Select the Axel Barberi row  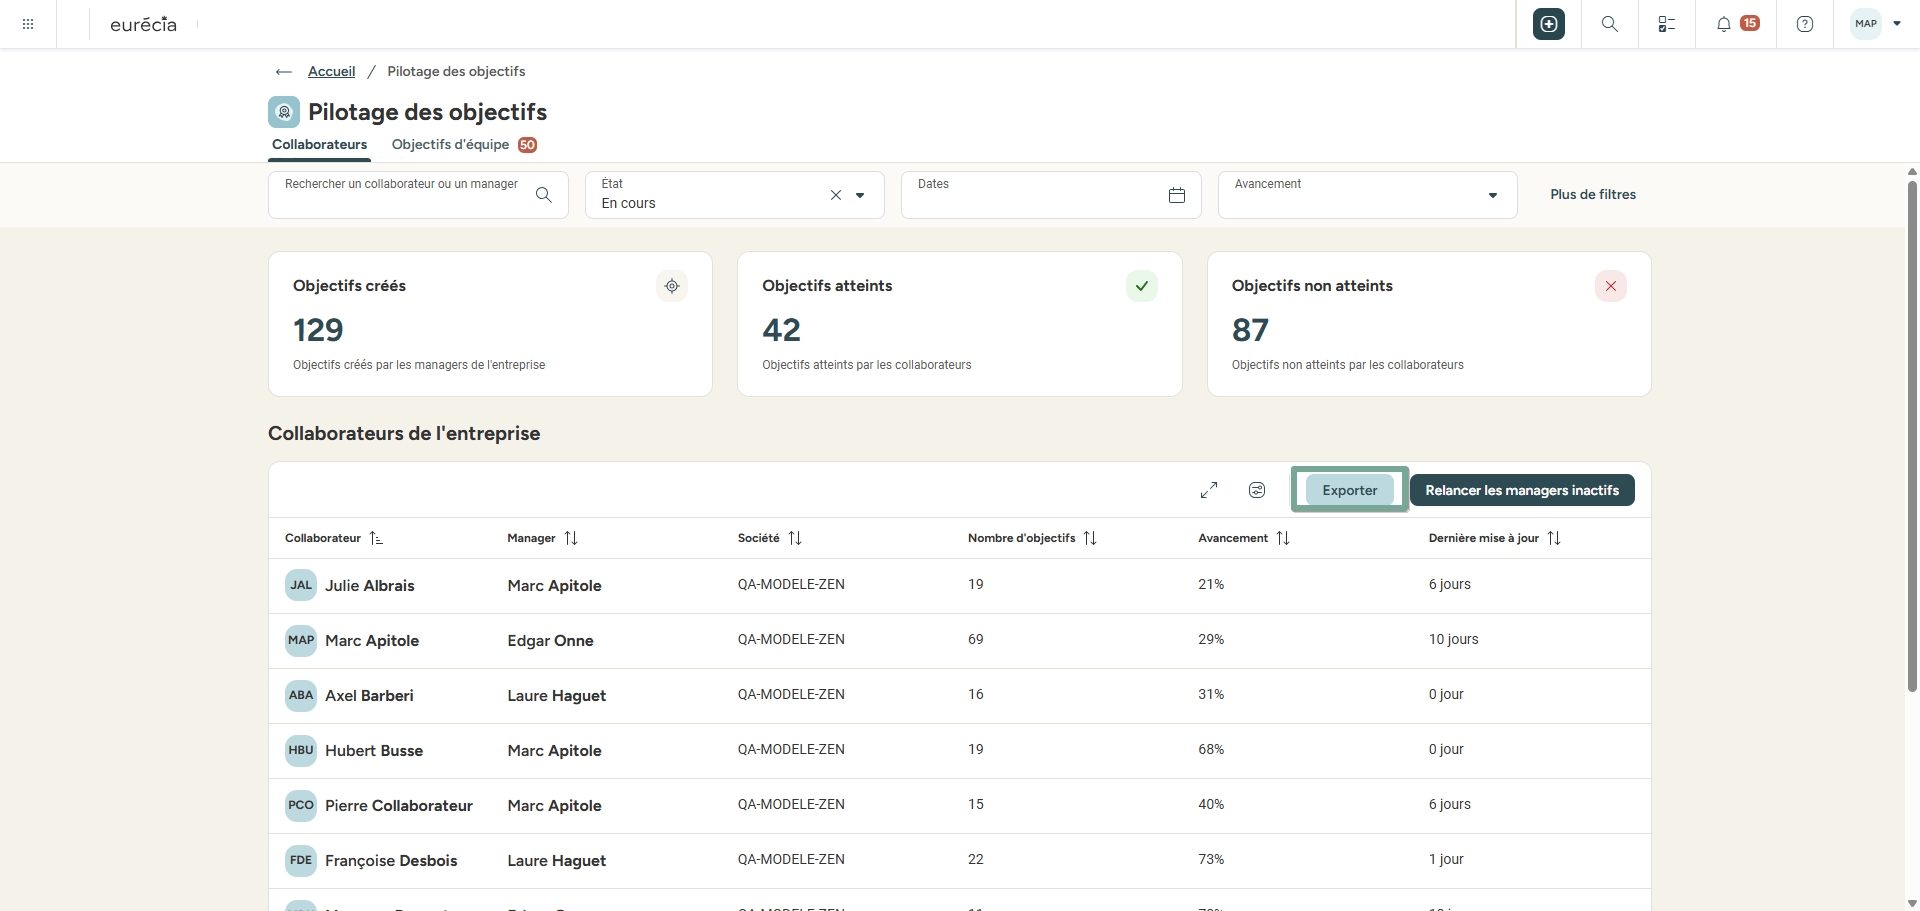point(959,696)
